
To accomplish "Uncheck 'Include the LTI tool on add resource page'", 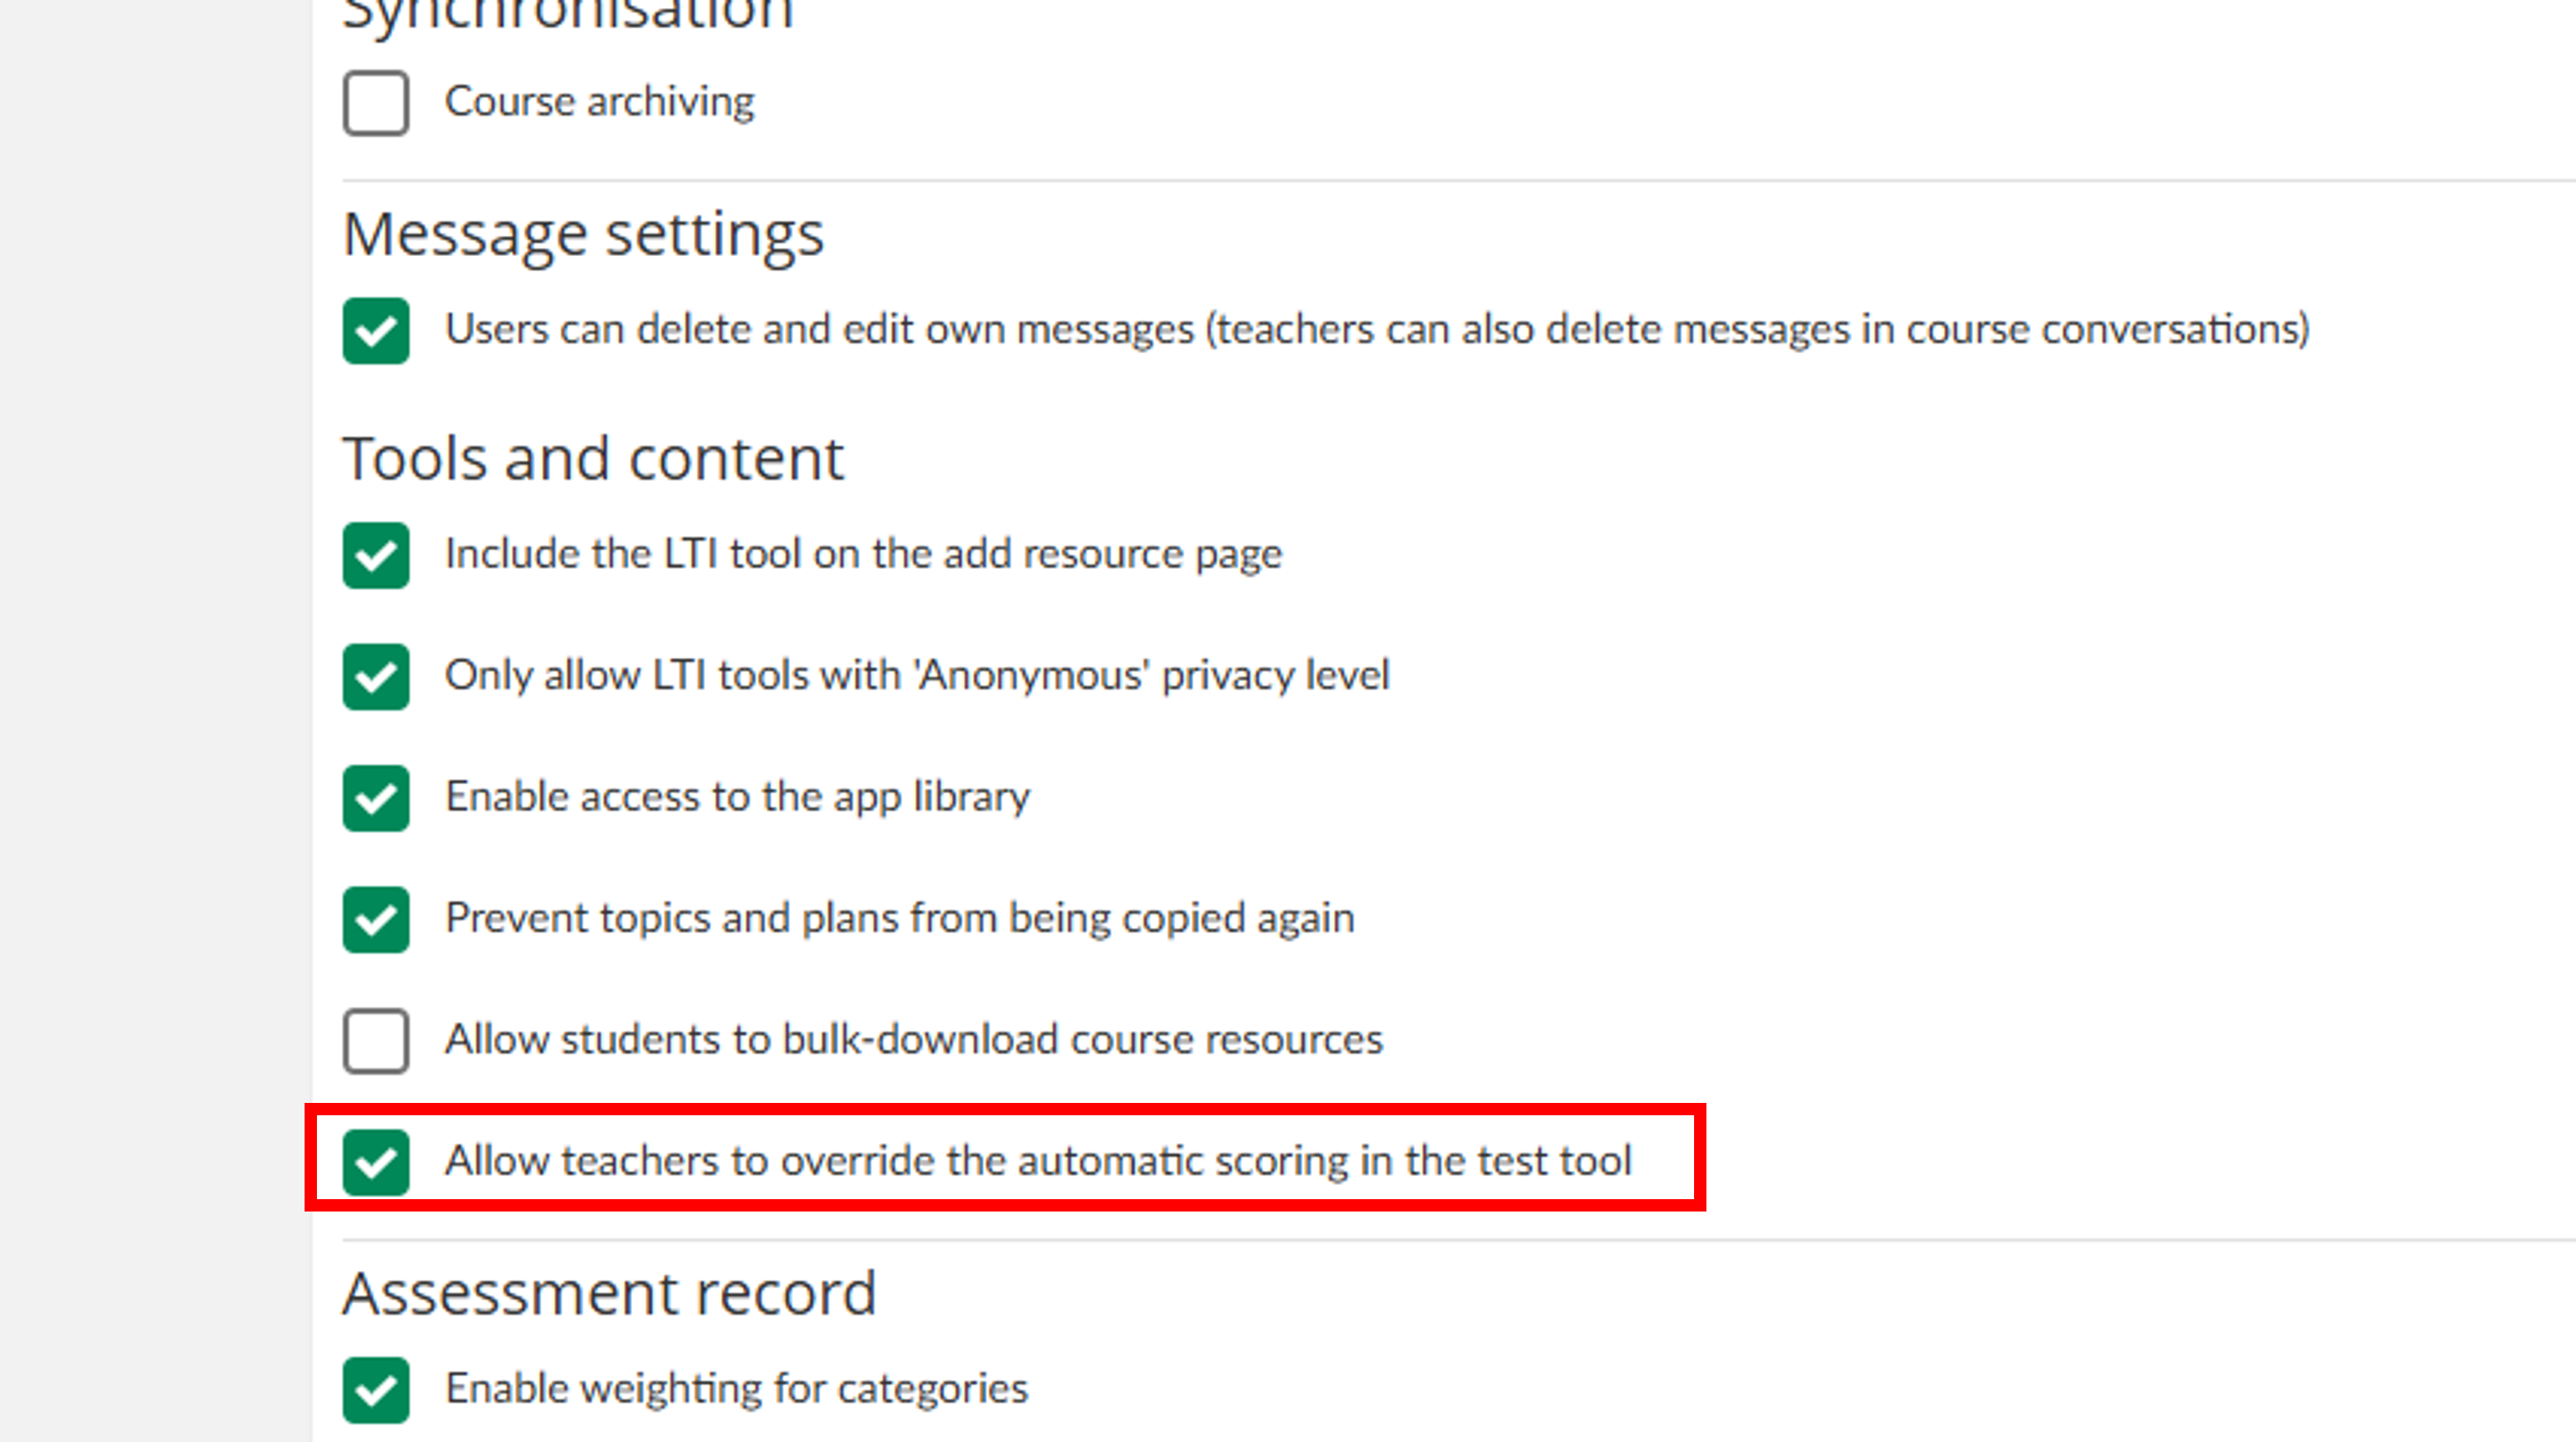I will tap(375, 554).
